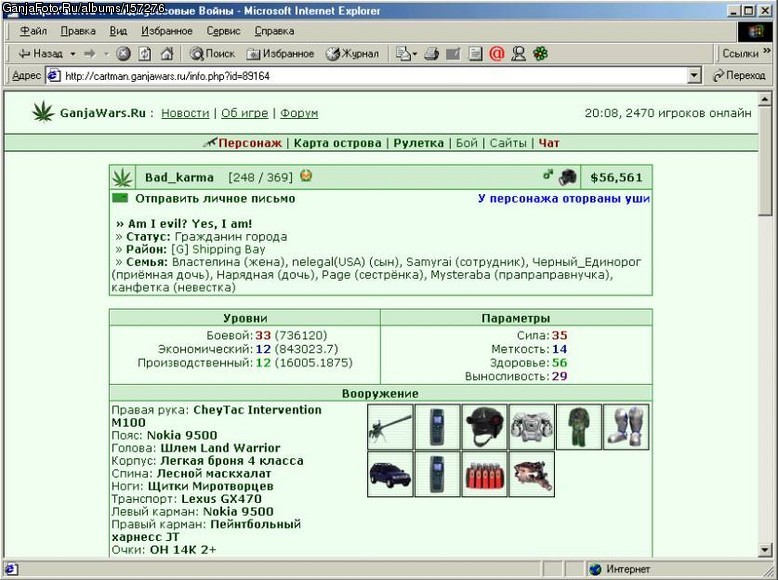Expand the Links toolbar chevron
This screenshot has height=580, width=778.
pos(767,51)
